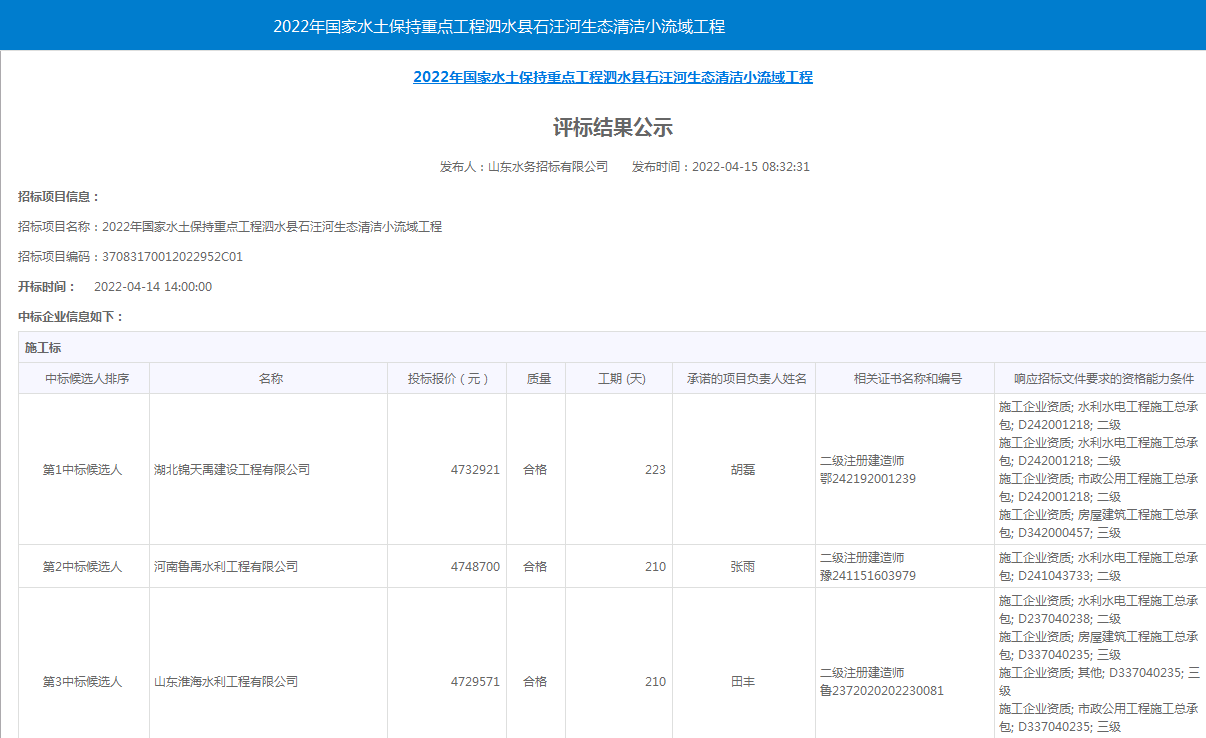Click the 响应招标文件要求的资格能力条件 column header

[x=1103, y=379]
